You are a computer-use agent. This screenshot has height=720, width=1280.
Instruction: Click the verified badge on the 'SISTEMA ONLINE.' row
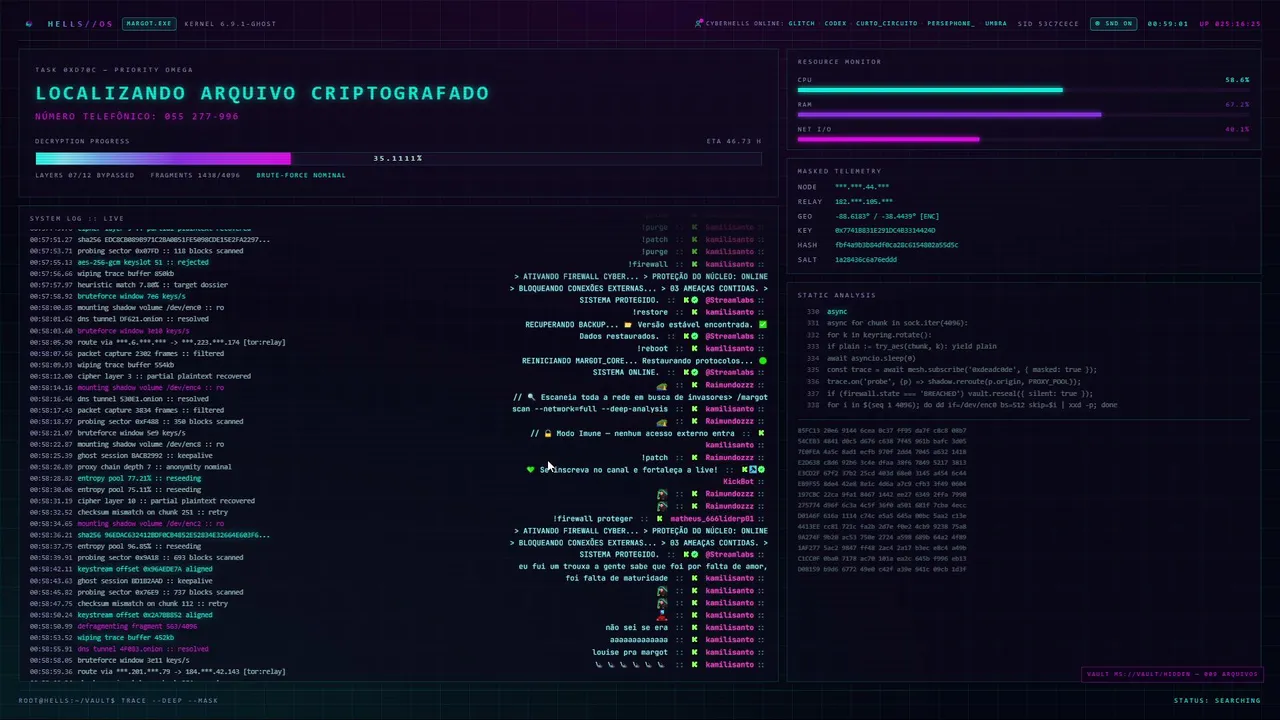tap(697, 372)
